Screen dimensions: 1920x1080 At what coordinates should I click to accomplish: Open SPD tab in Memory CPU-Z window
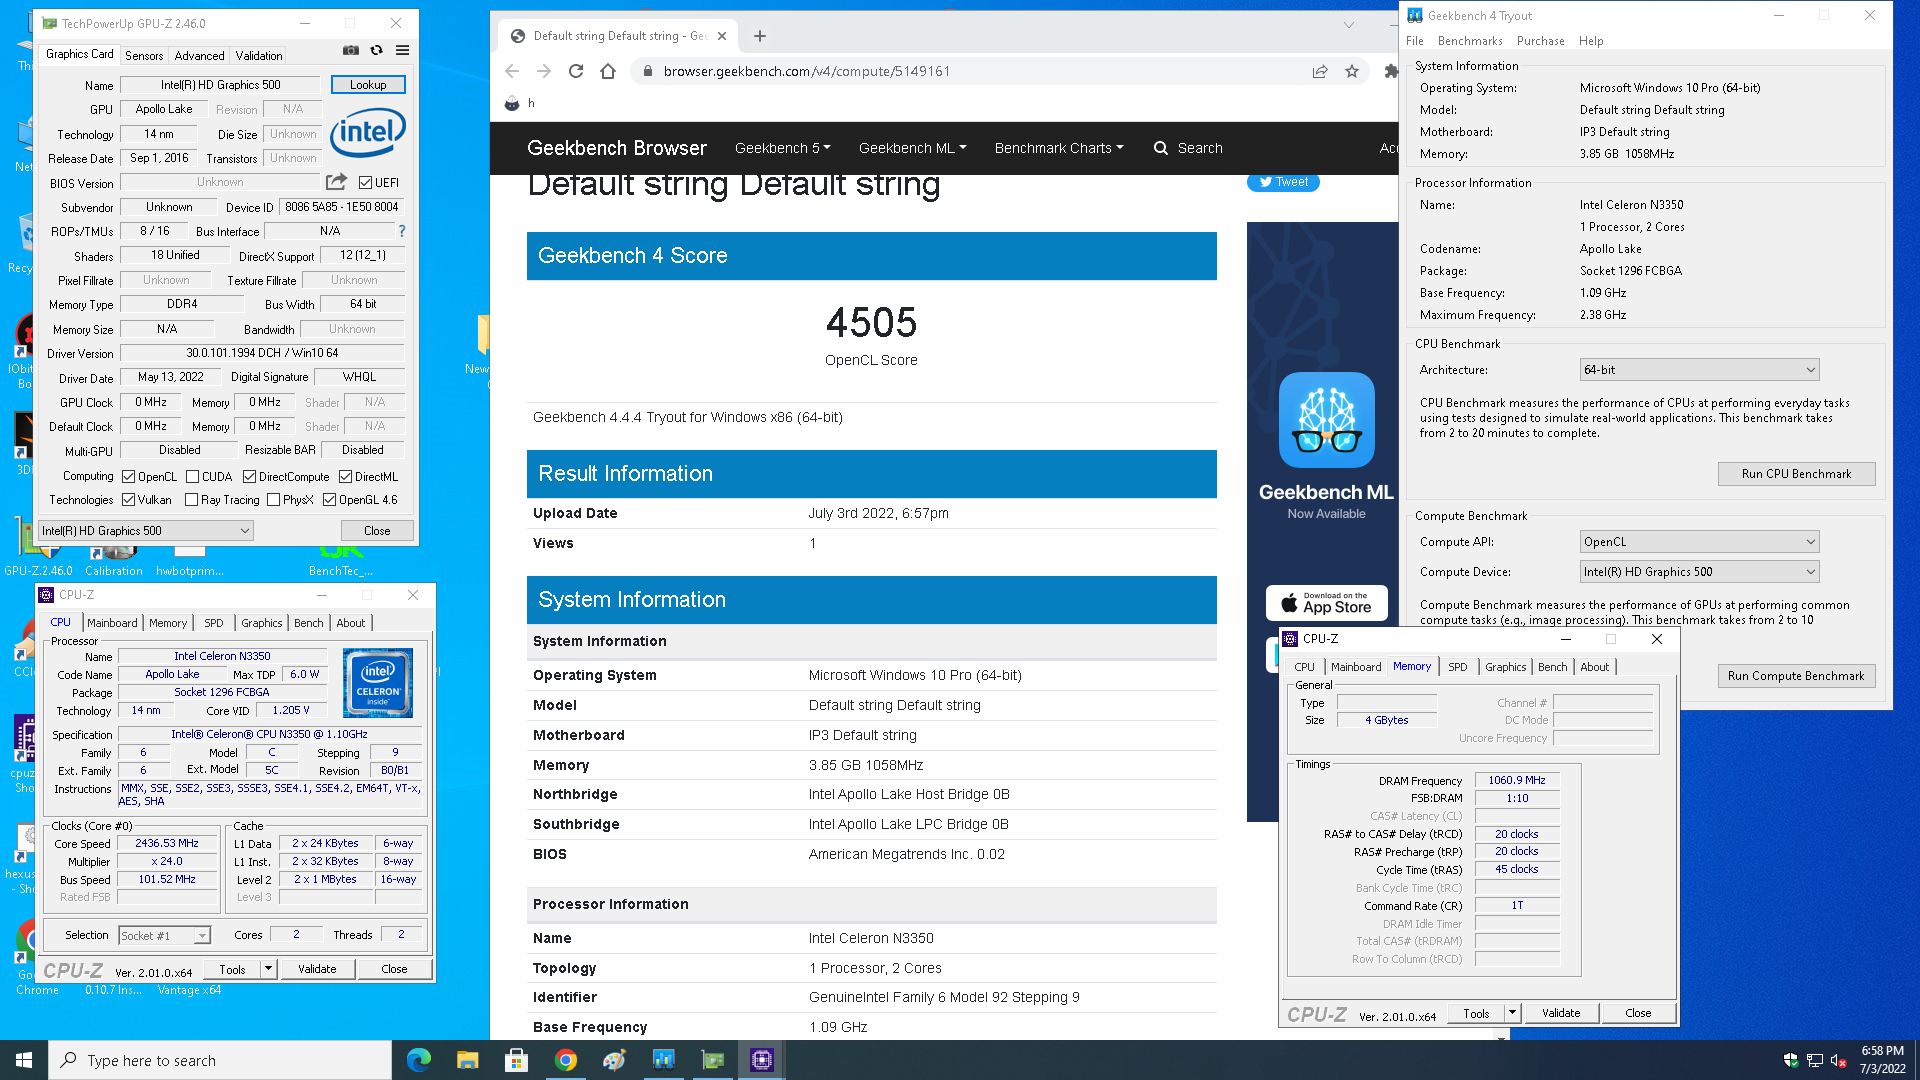point(1458,667)
